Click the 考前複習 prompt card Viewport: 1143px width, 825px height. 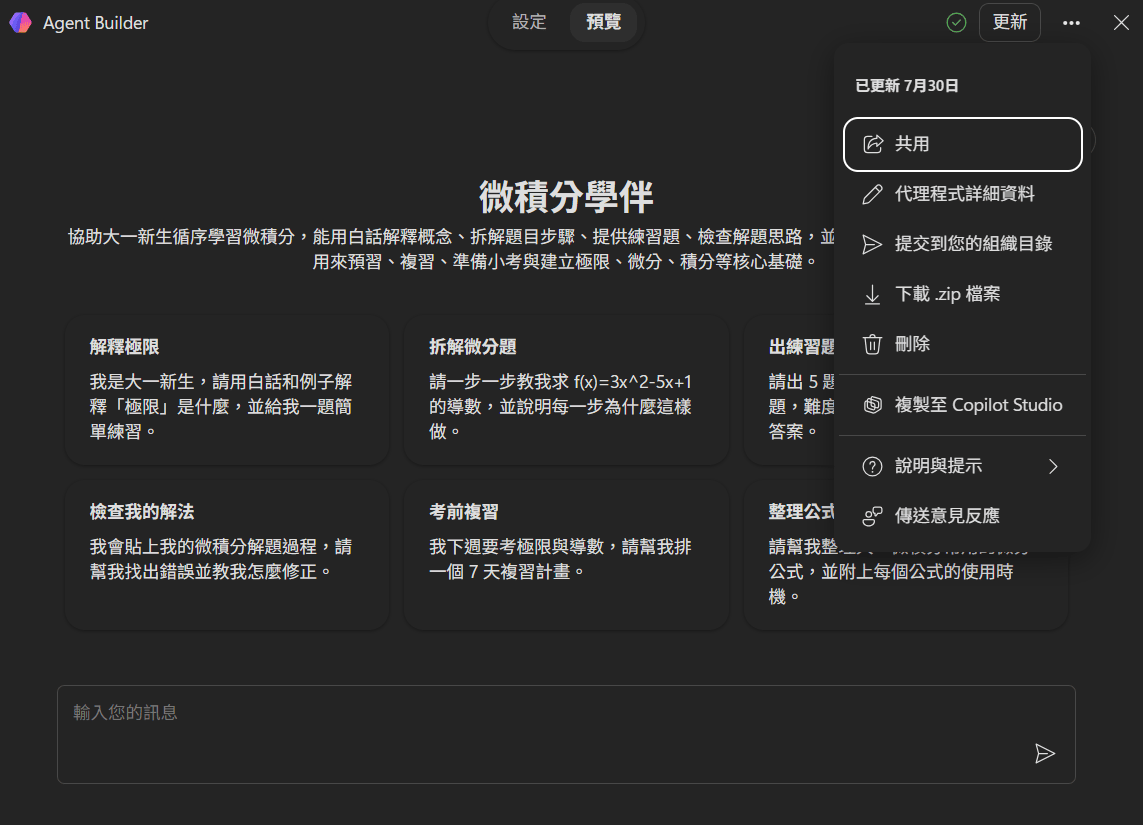click(x=566, y=555)
